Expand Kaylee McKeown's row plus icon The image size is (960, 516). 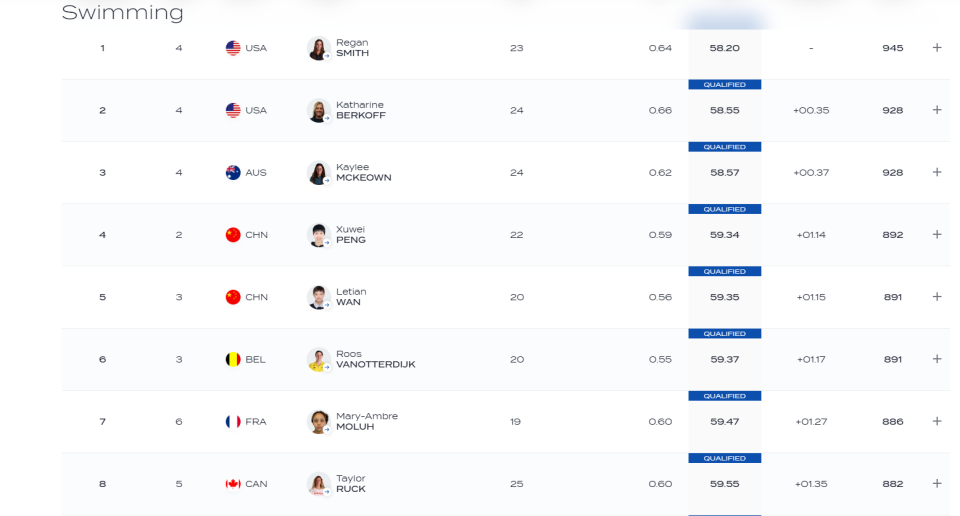point(937,173)
